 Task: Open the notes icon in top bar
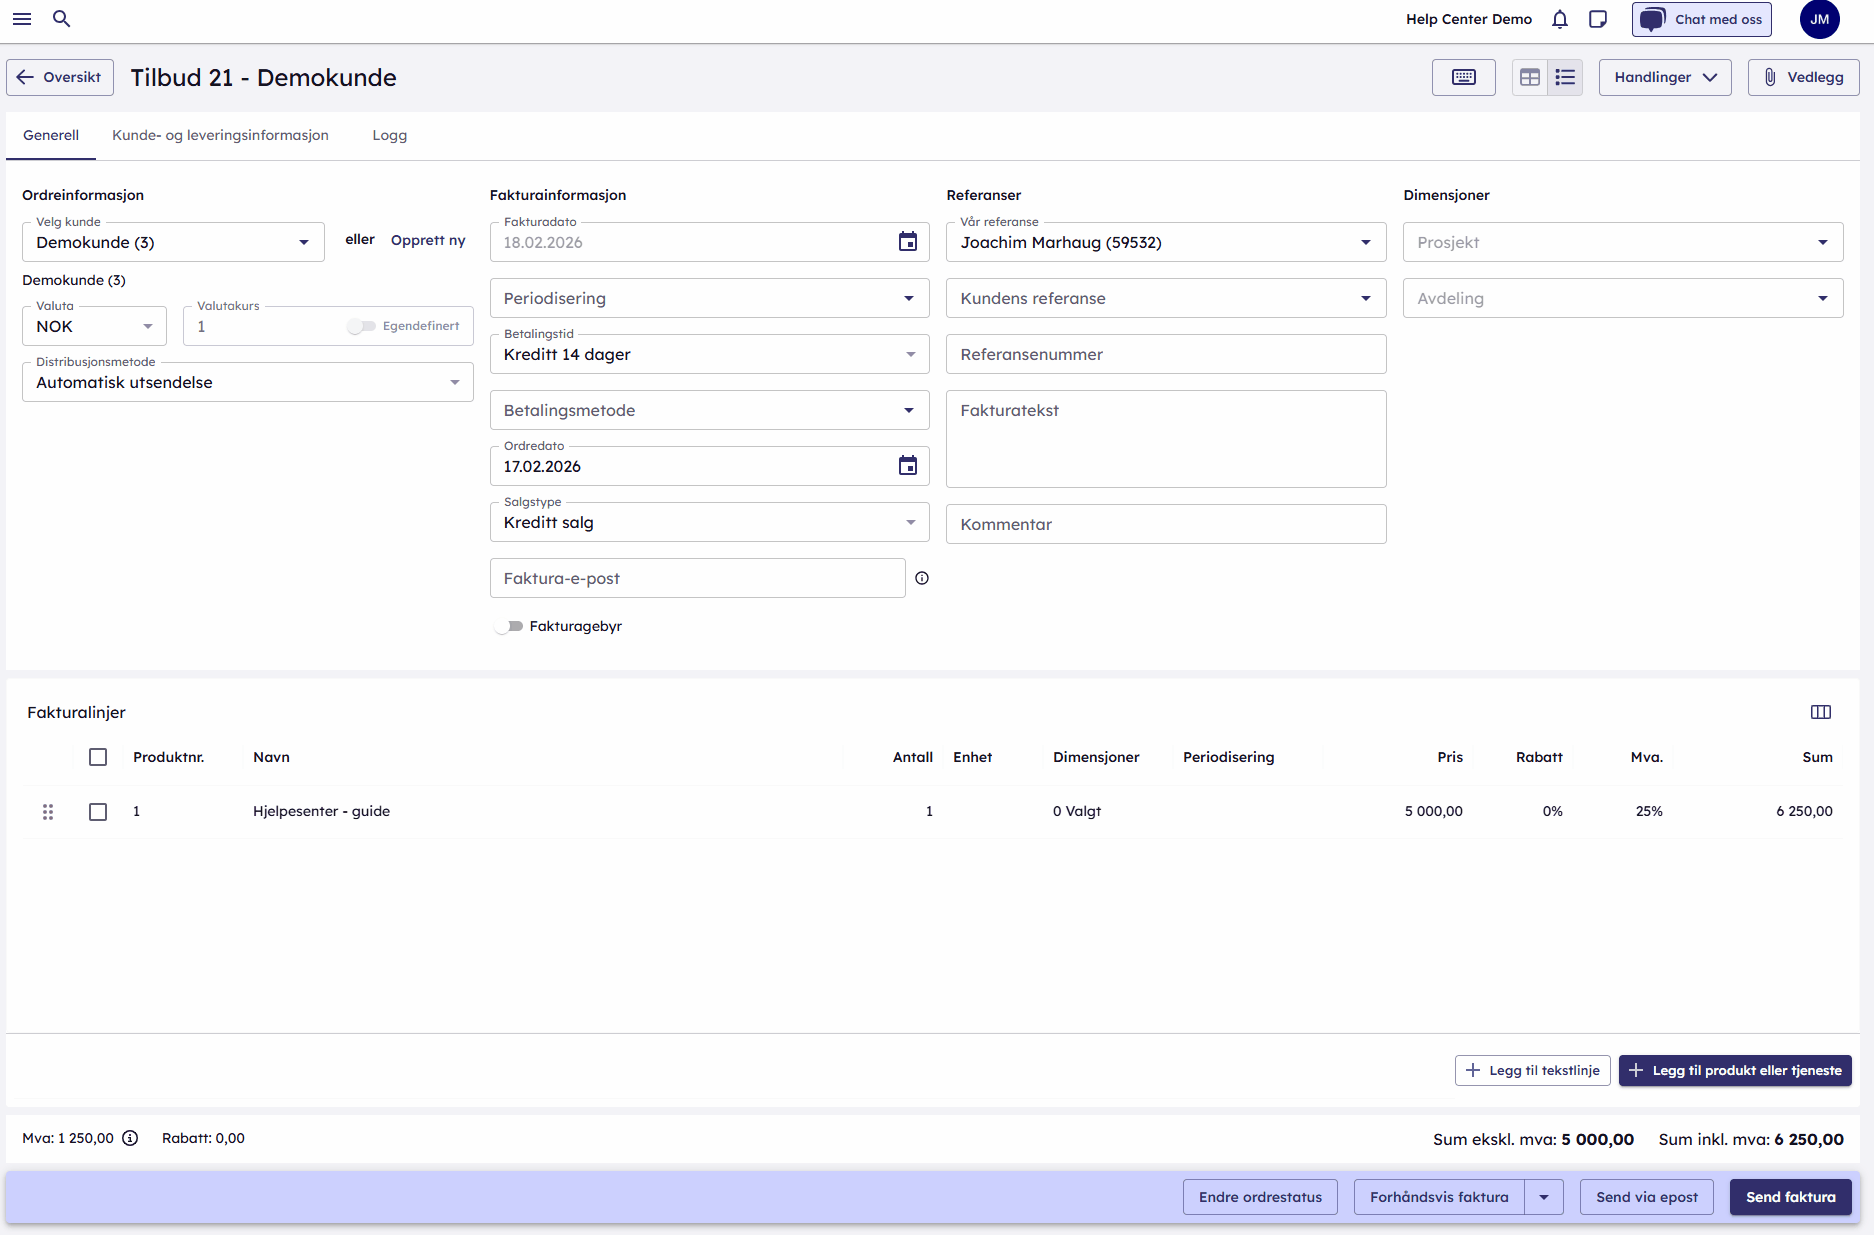(x=1598, y=19)
